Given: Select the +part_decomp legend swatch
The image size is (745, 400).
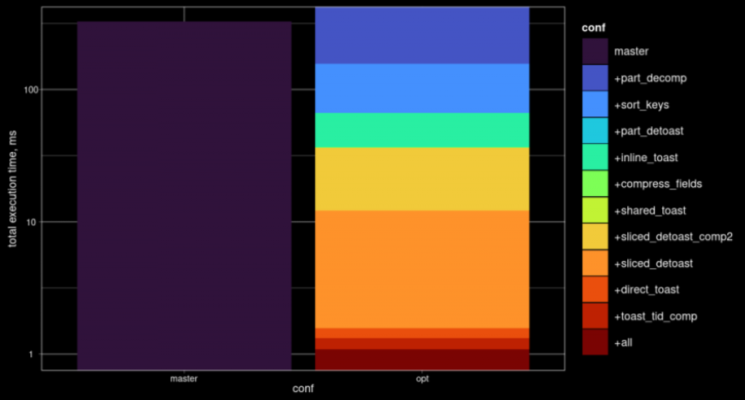Looking at the screenshot, I should [x=596, y=77].
